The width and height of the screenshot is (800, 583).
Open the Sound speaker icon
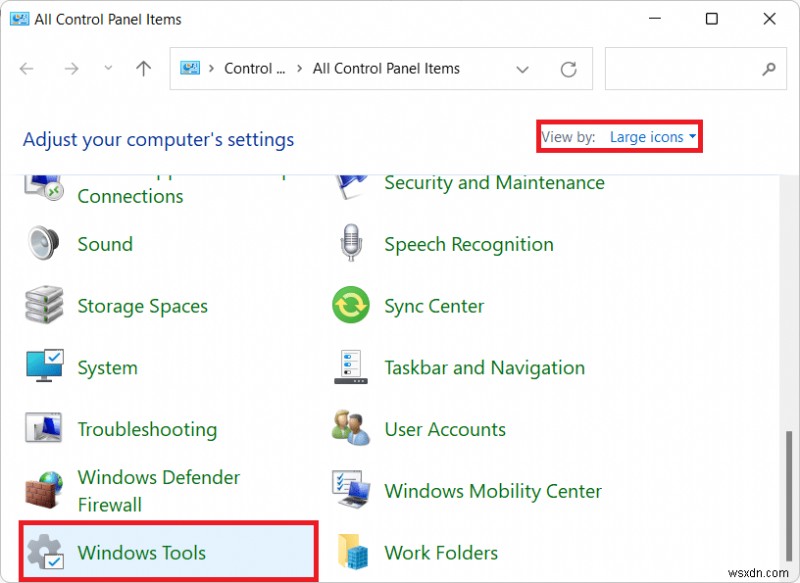(x=44, y=244)
